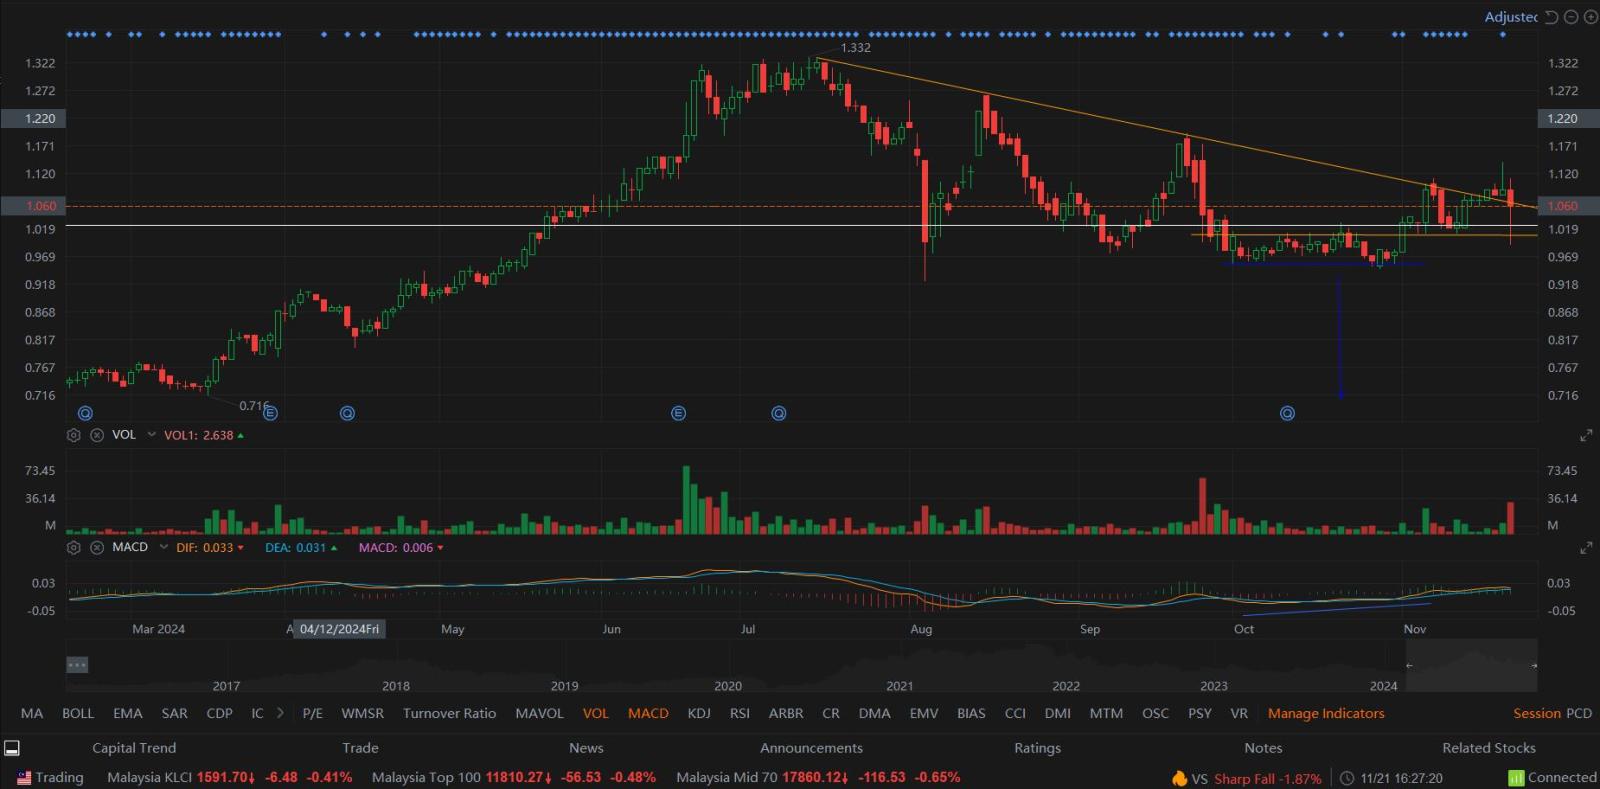The image size is (1600, 789).
Task: Enable the BIAS indicator
Action: pyautogui.click(x=971, y=714)
